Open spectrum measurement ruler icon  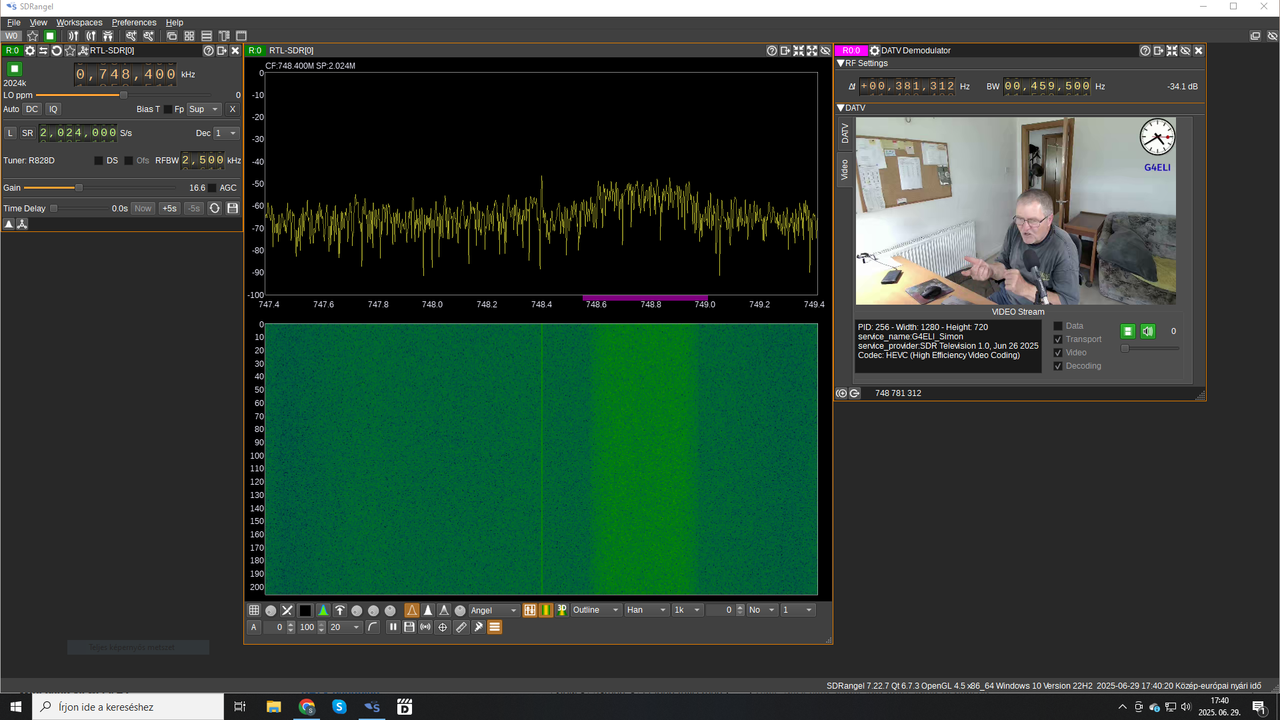tap(461, 627)
